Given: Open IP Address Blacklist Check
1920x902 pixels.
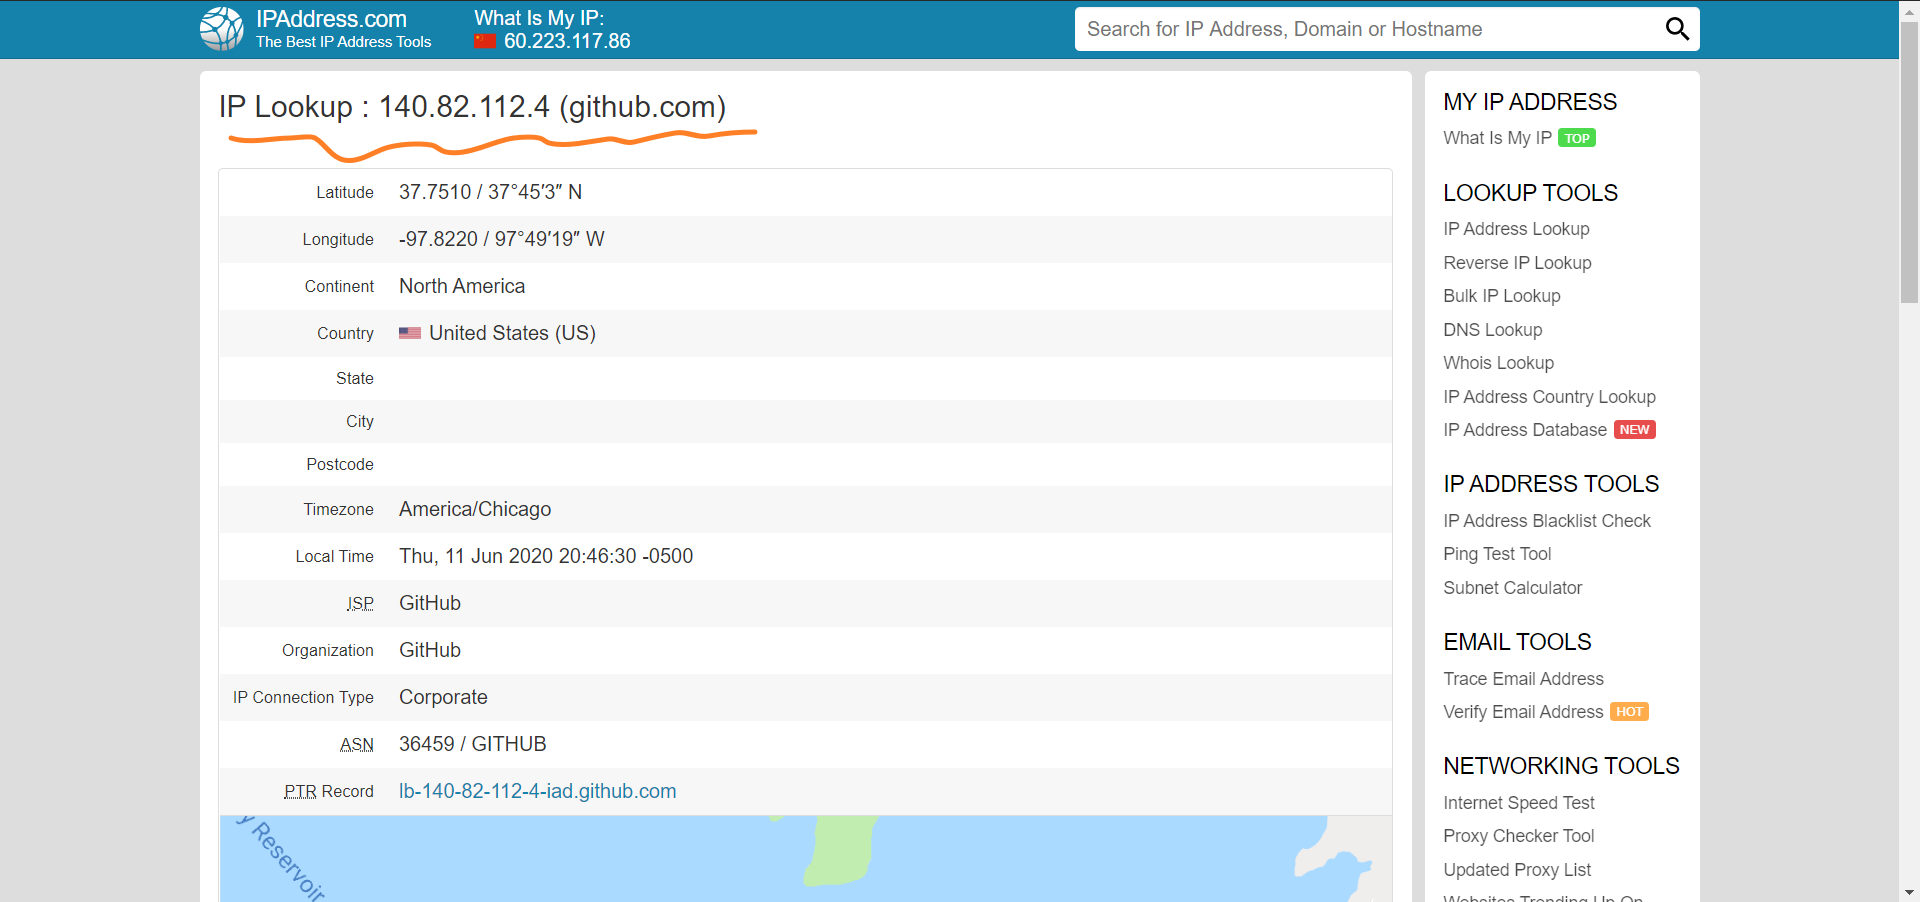Looking at the screenshot, I should [x=1547, y=521].
